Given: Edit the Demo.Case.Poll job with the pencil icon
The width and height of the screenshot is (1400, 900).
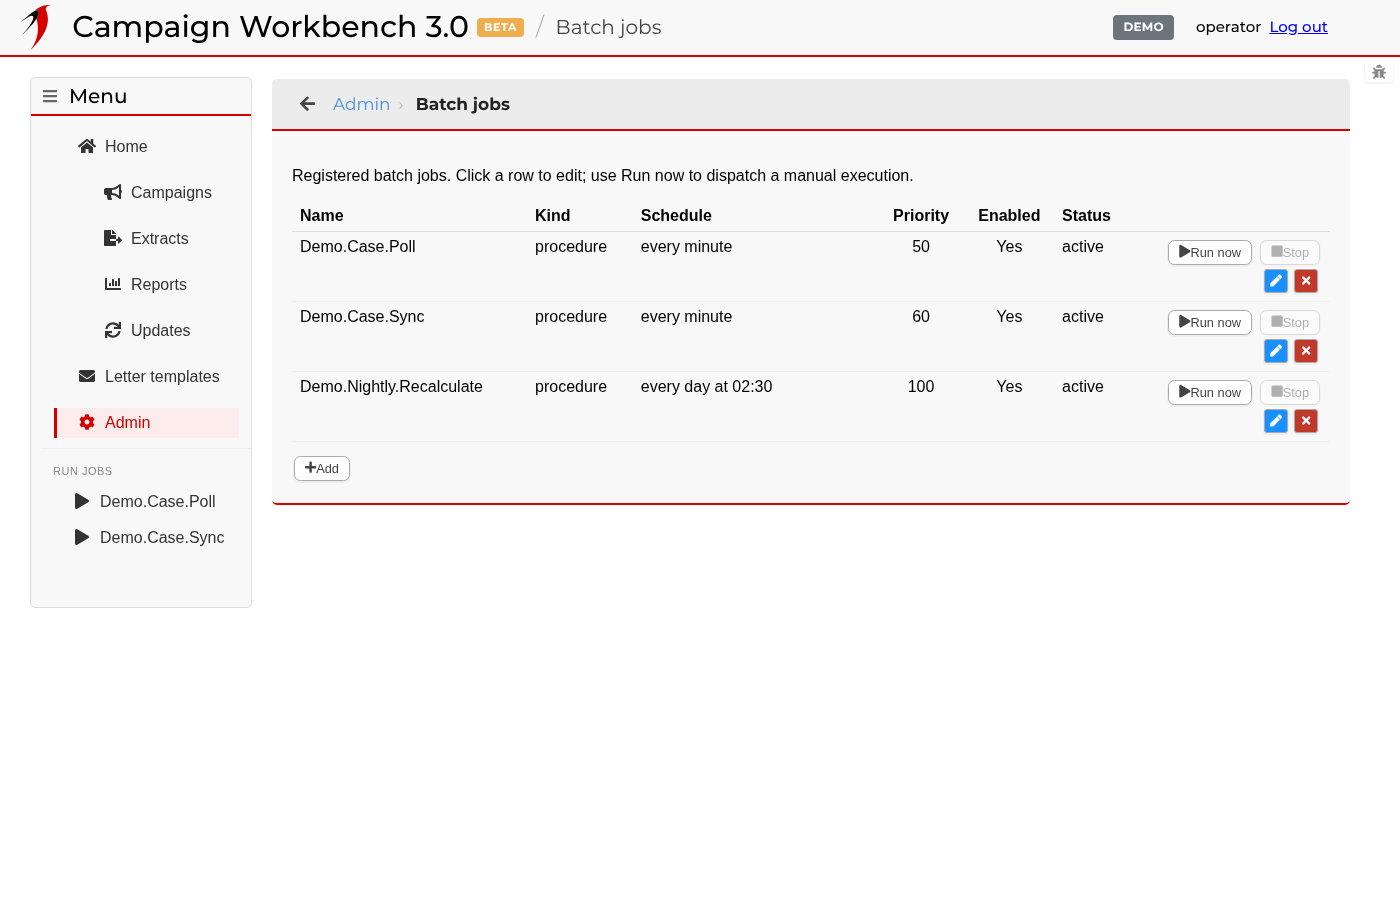Looking at the screenshot, I should (x=1276, y=281).
